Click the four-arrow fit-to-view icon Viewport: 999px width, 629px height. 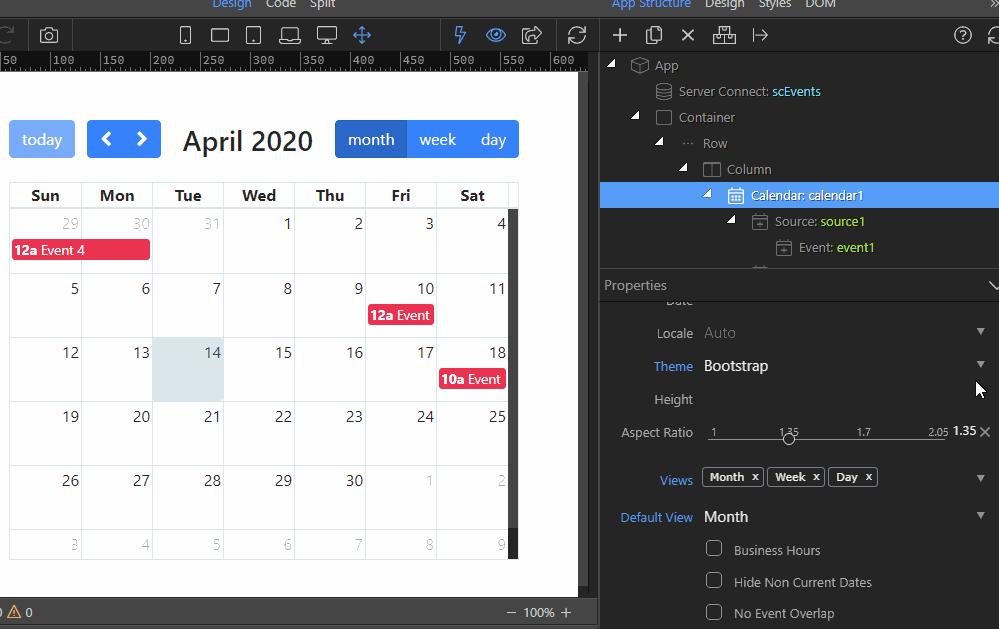(362, 35)
